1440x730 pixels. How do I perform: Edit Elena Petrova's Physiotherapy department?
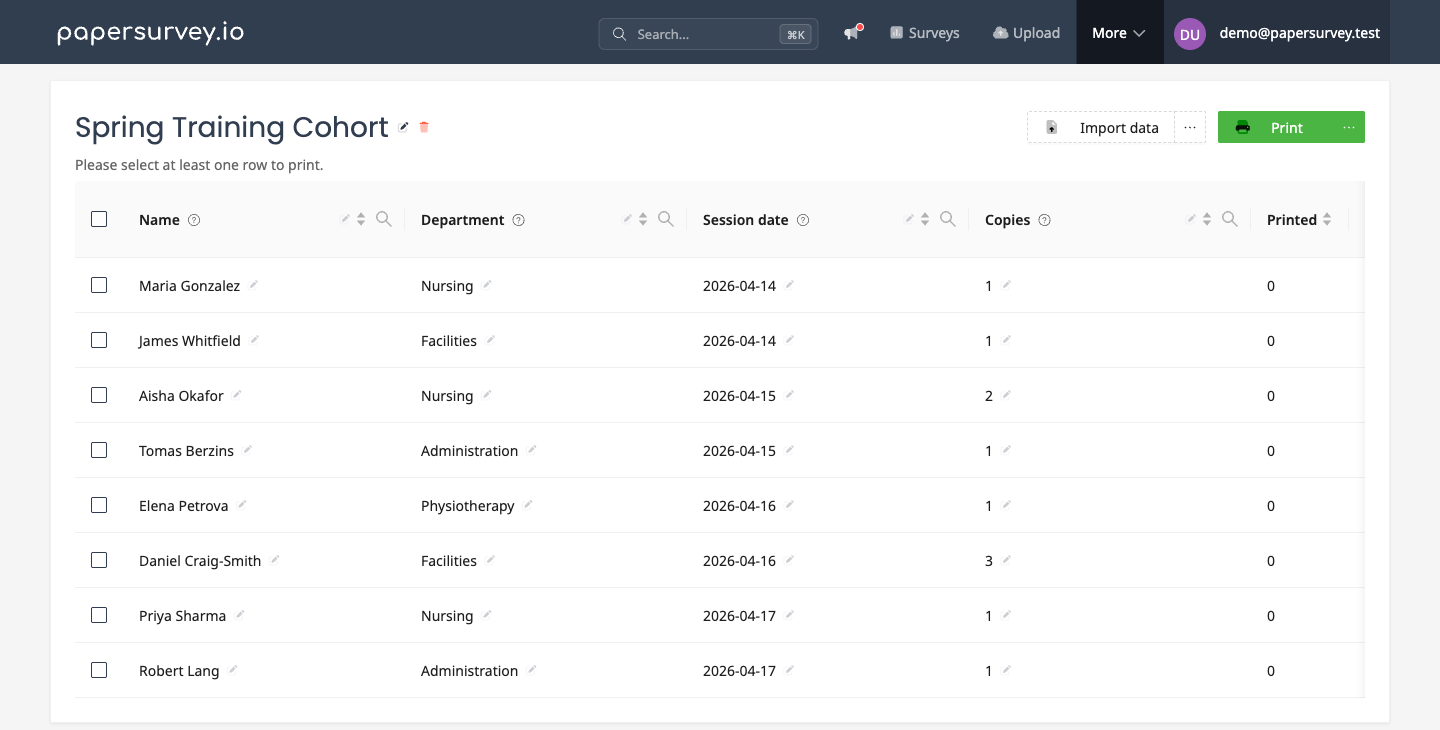pos(528,504)
